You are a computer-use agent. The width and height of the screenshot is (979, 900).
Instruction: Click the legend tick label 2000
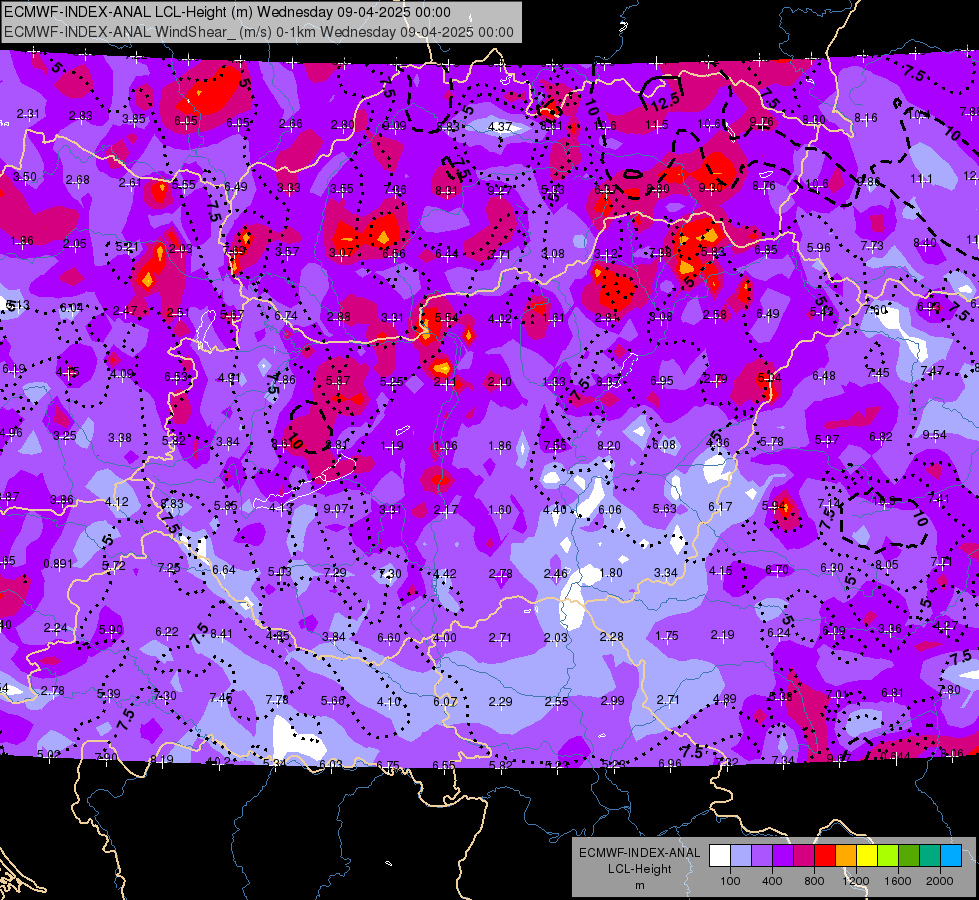point(940,881)
